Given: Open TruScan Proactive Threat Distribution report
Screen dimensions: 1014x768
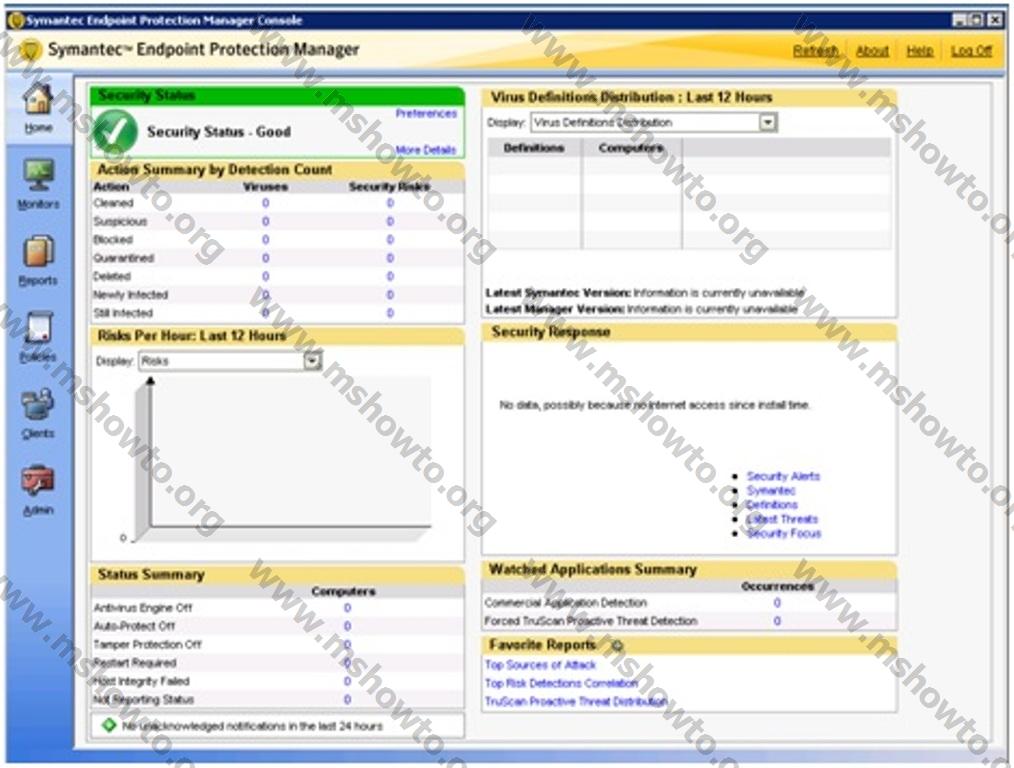Looking at the screenshot, I should (x=576, y=701).
